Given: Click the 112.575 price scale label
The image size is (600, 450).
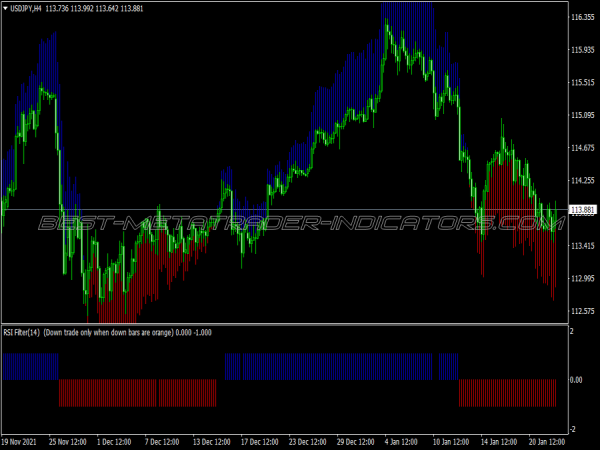Looking at the screenshot, I should pos(582,311).
